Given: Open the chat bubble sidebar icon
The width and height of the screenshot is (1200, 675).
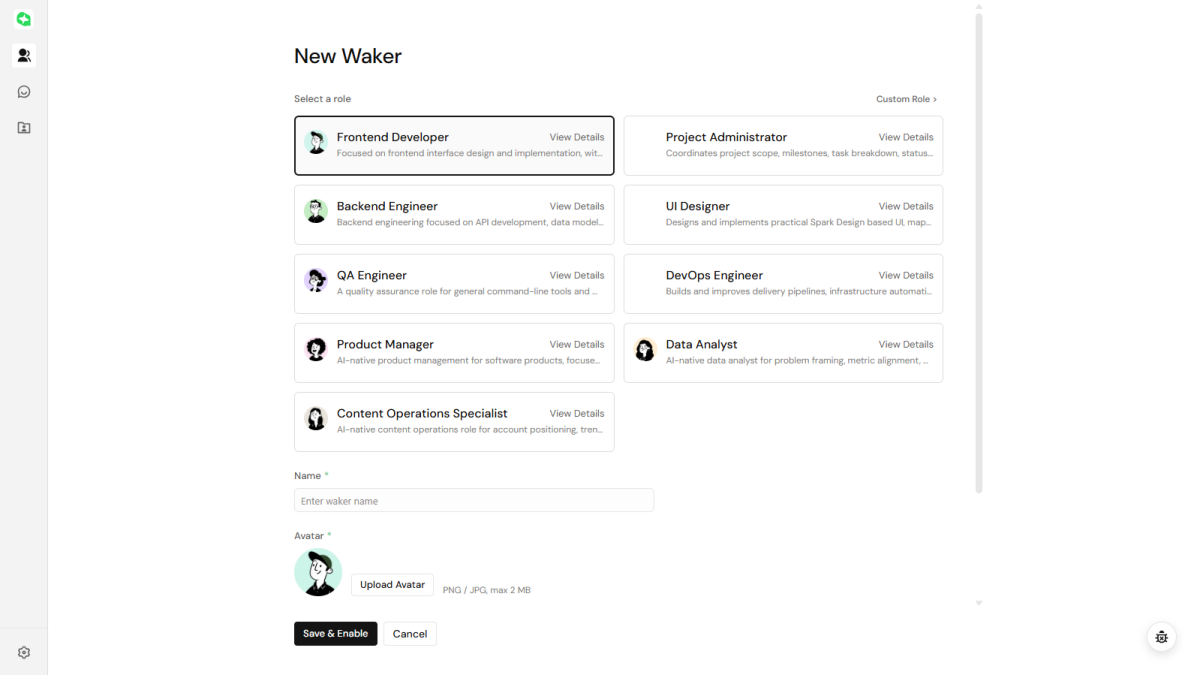Looking at the screenshot, I should point(24,91).
